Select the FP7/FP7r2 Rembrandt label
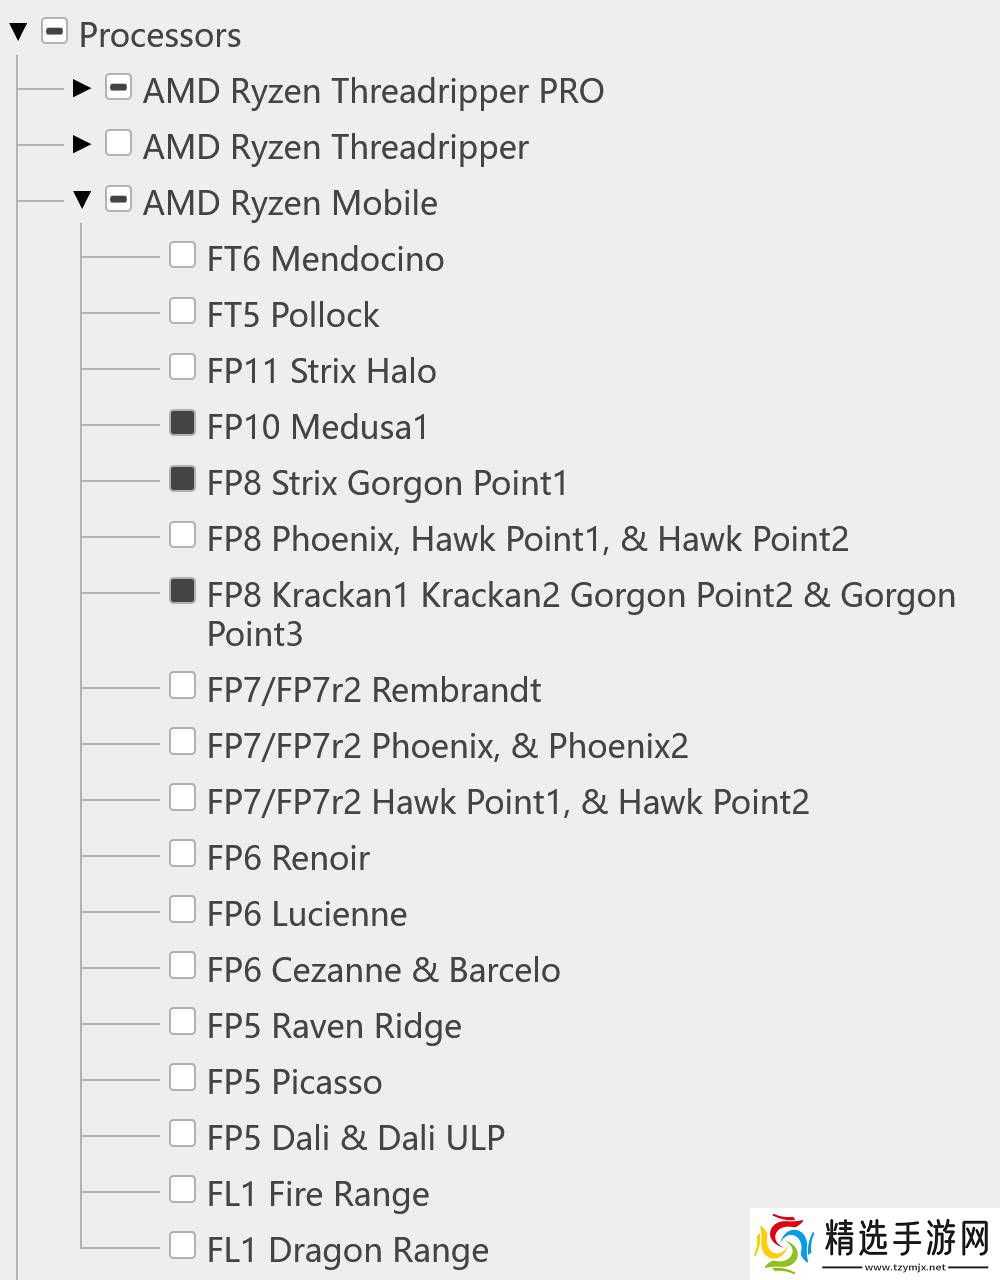The image size is (1000, 1280). coord(373,690)
